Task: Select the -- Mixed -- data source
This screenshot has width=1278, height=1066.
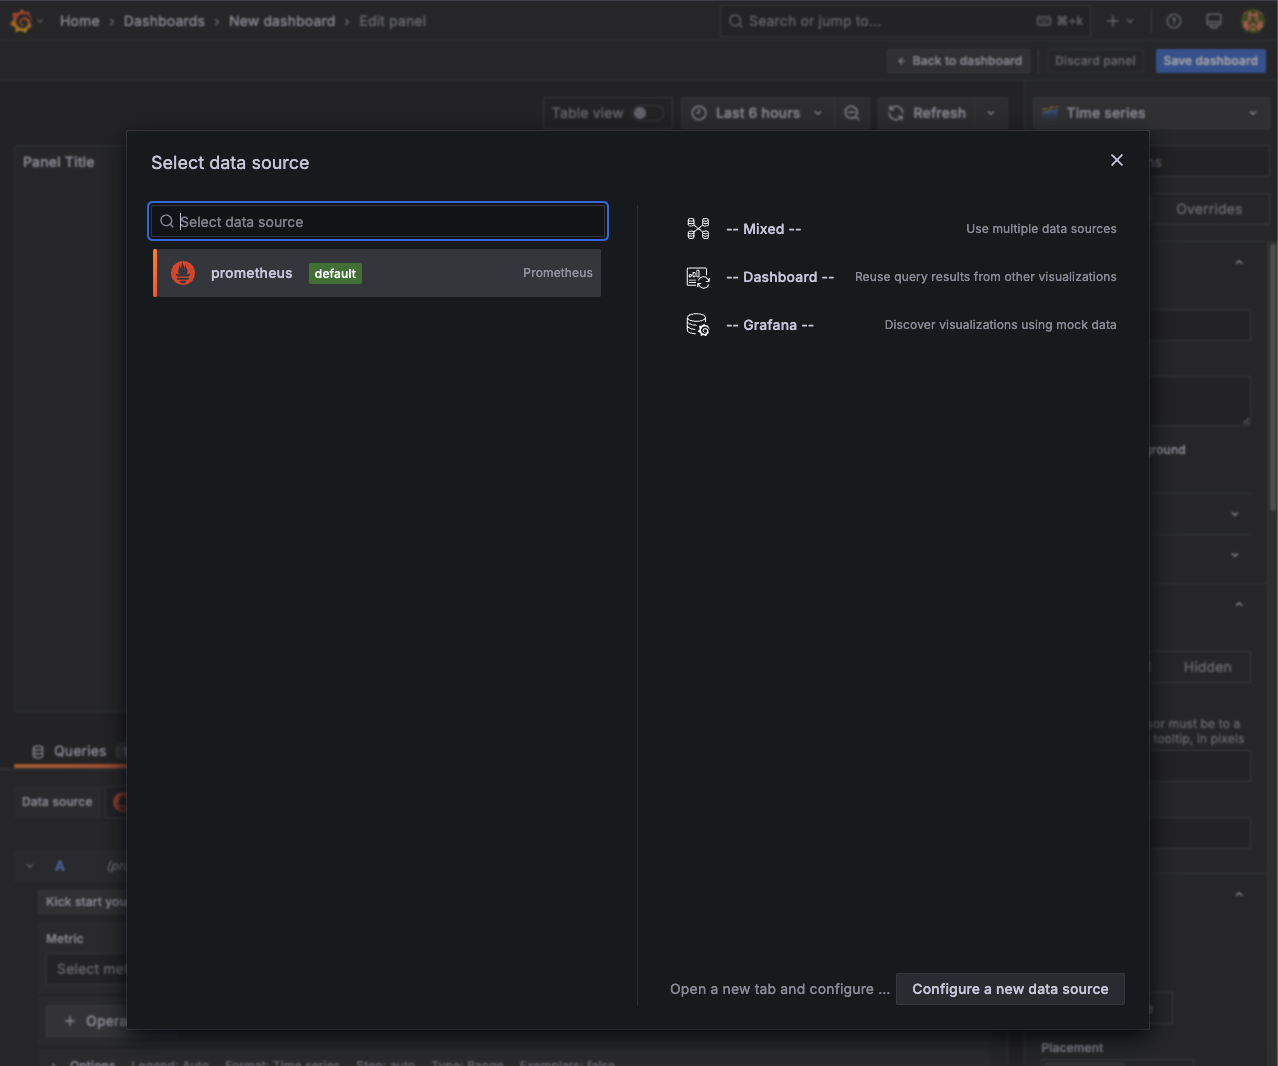Action: [900, 229]
